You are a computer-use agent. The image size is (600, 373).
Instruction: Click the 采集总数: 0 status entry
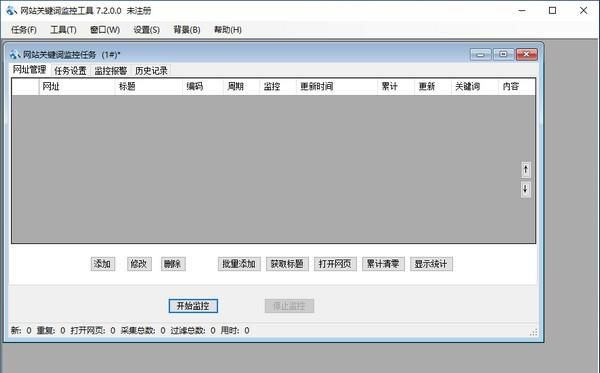[x=143, y=331]
